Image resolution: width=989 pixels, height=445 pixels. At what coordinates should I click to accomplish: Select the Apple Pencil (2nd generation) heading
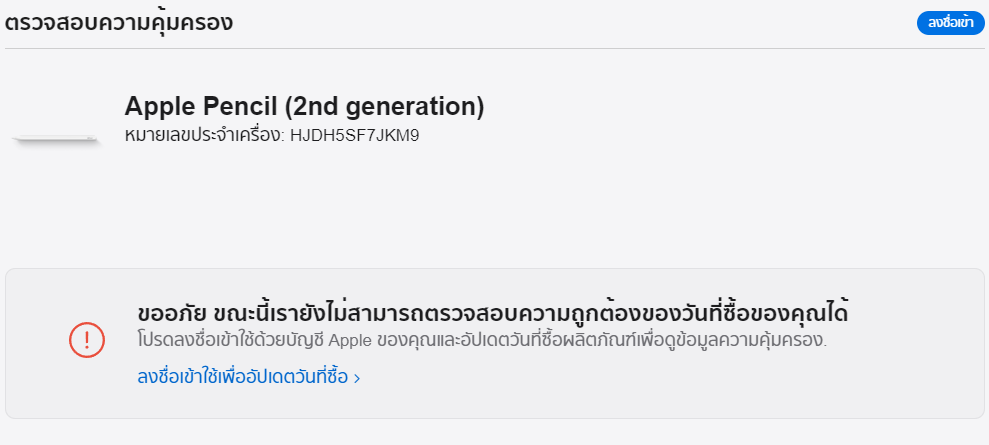304,107
